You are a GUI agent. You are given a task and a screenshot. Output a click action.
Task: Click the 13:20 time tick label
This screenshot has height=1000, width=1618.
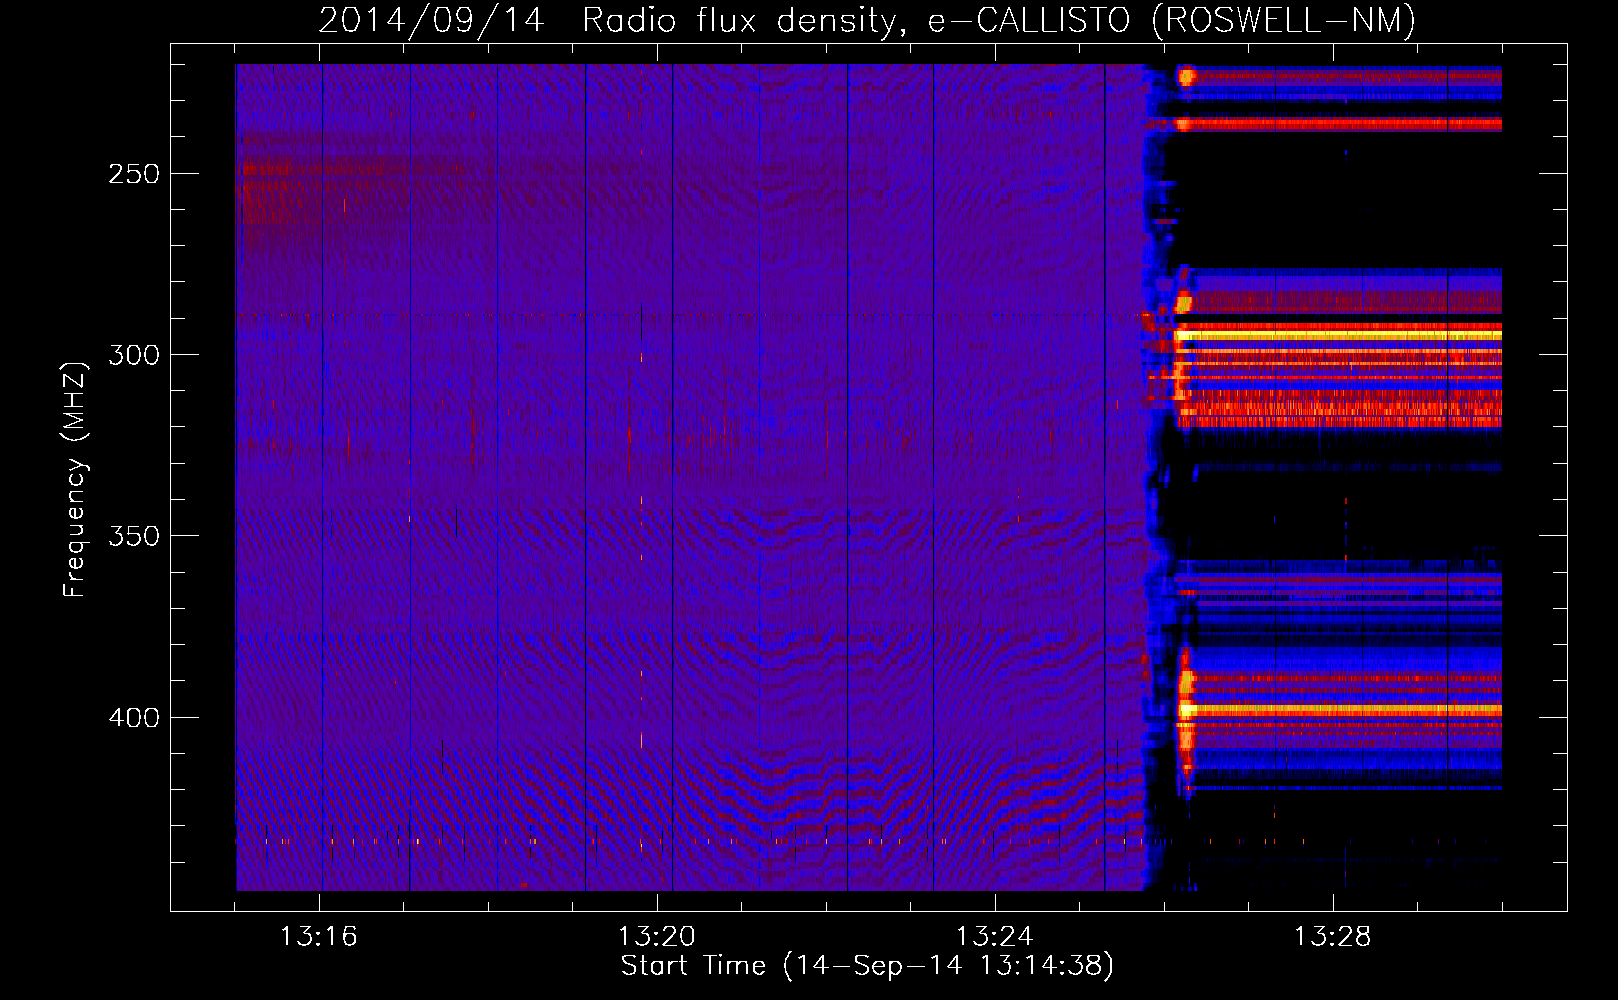coord(656,937)
